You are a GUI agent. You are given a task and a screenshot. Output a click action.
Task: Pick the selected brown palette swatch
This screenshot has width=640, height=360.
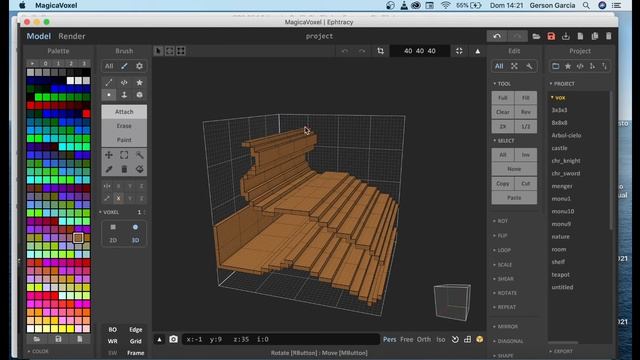tap(78, 238)
